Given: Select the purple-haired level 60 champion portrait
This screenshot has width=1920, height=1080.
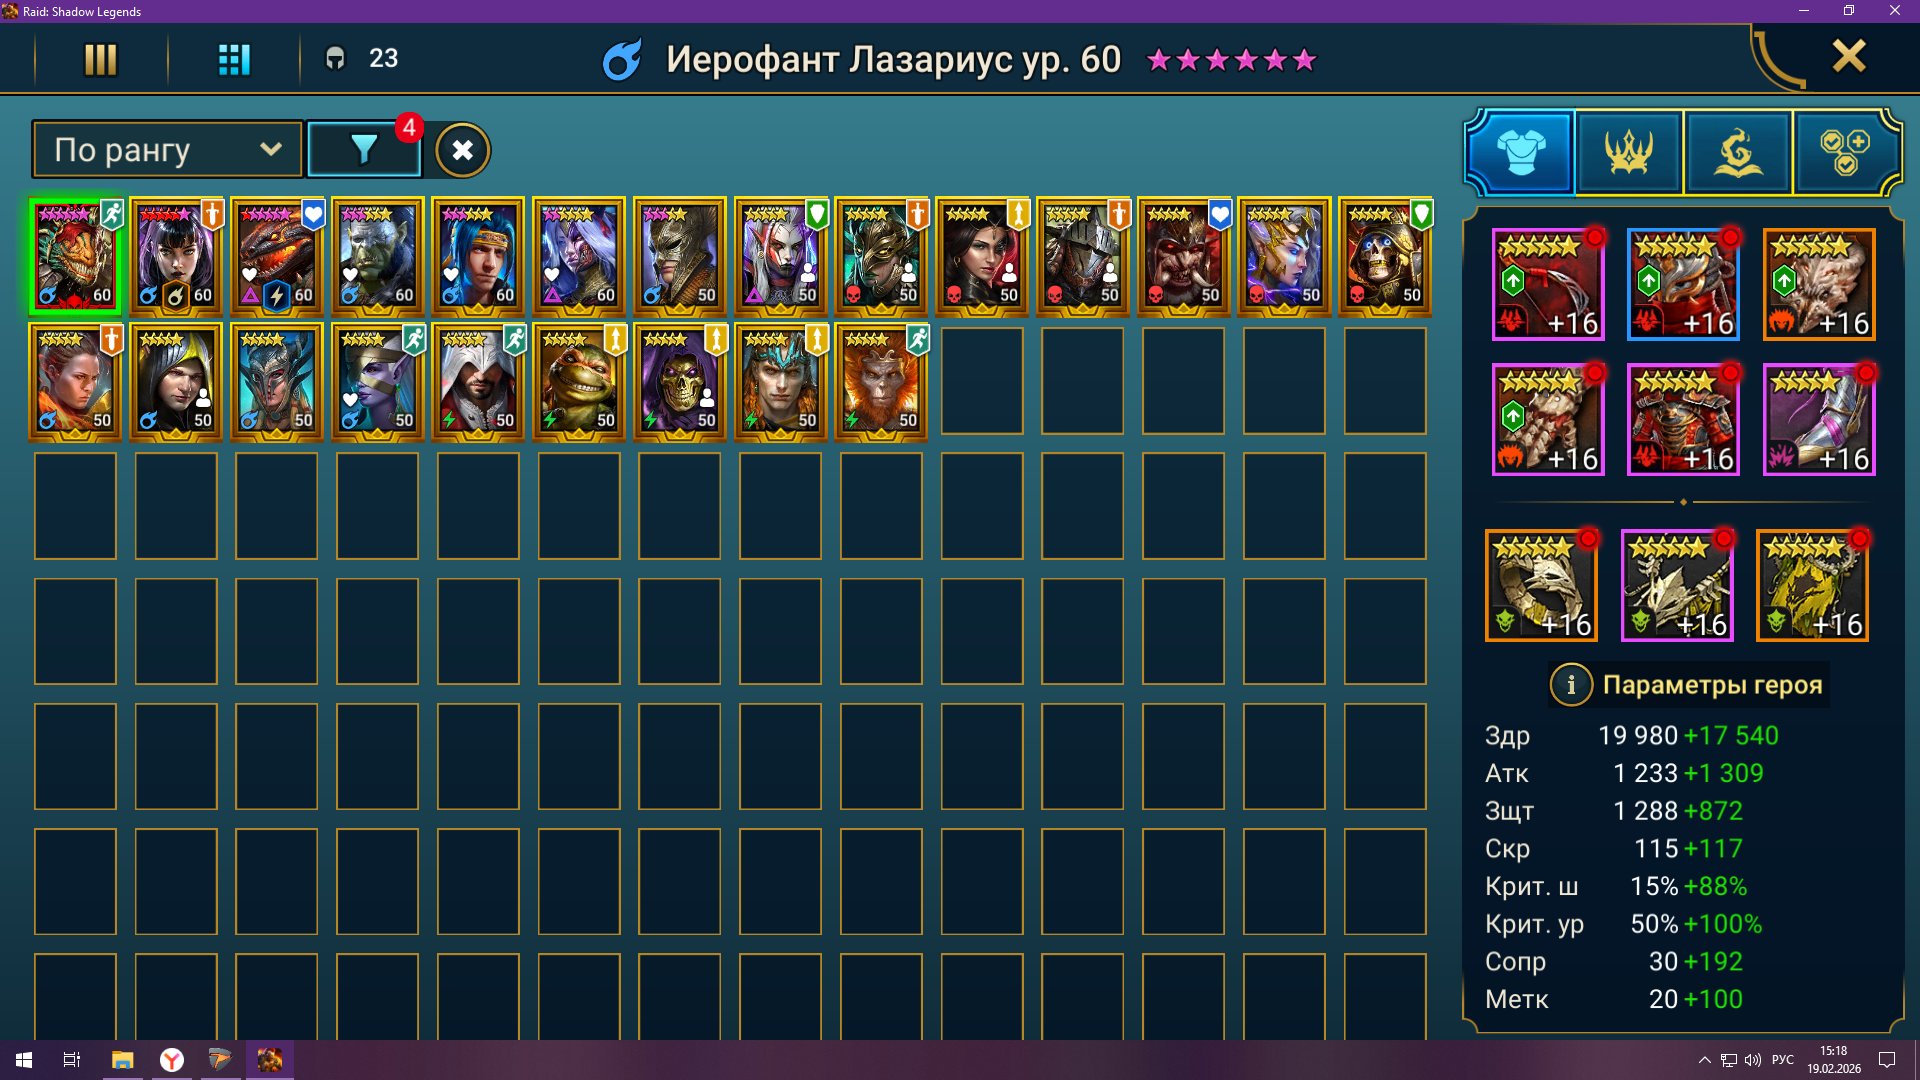Looking at the screenshot, I should coord(176,257).
